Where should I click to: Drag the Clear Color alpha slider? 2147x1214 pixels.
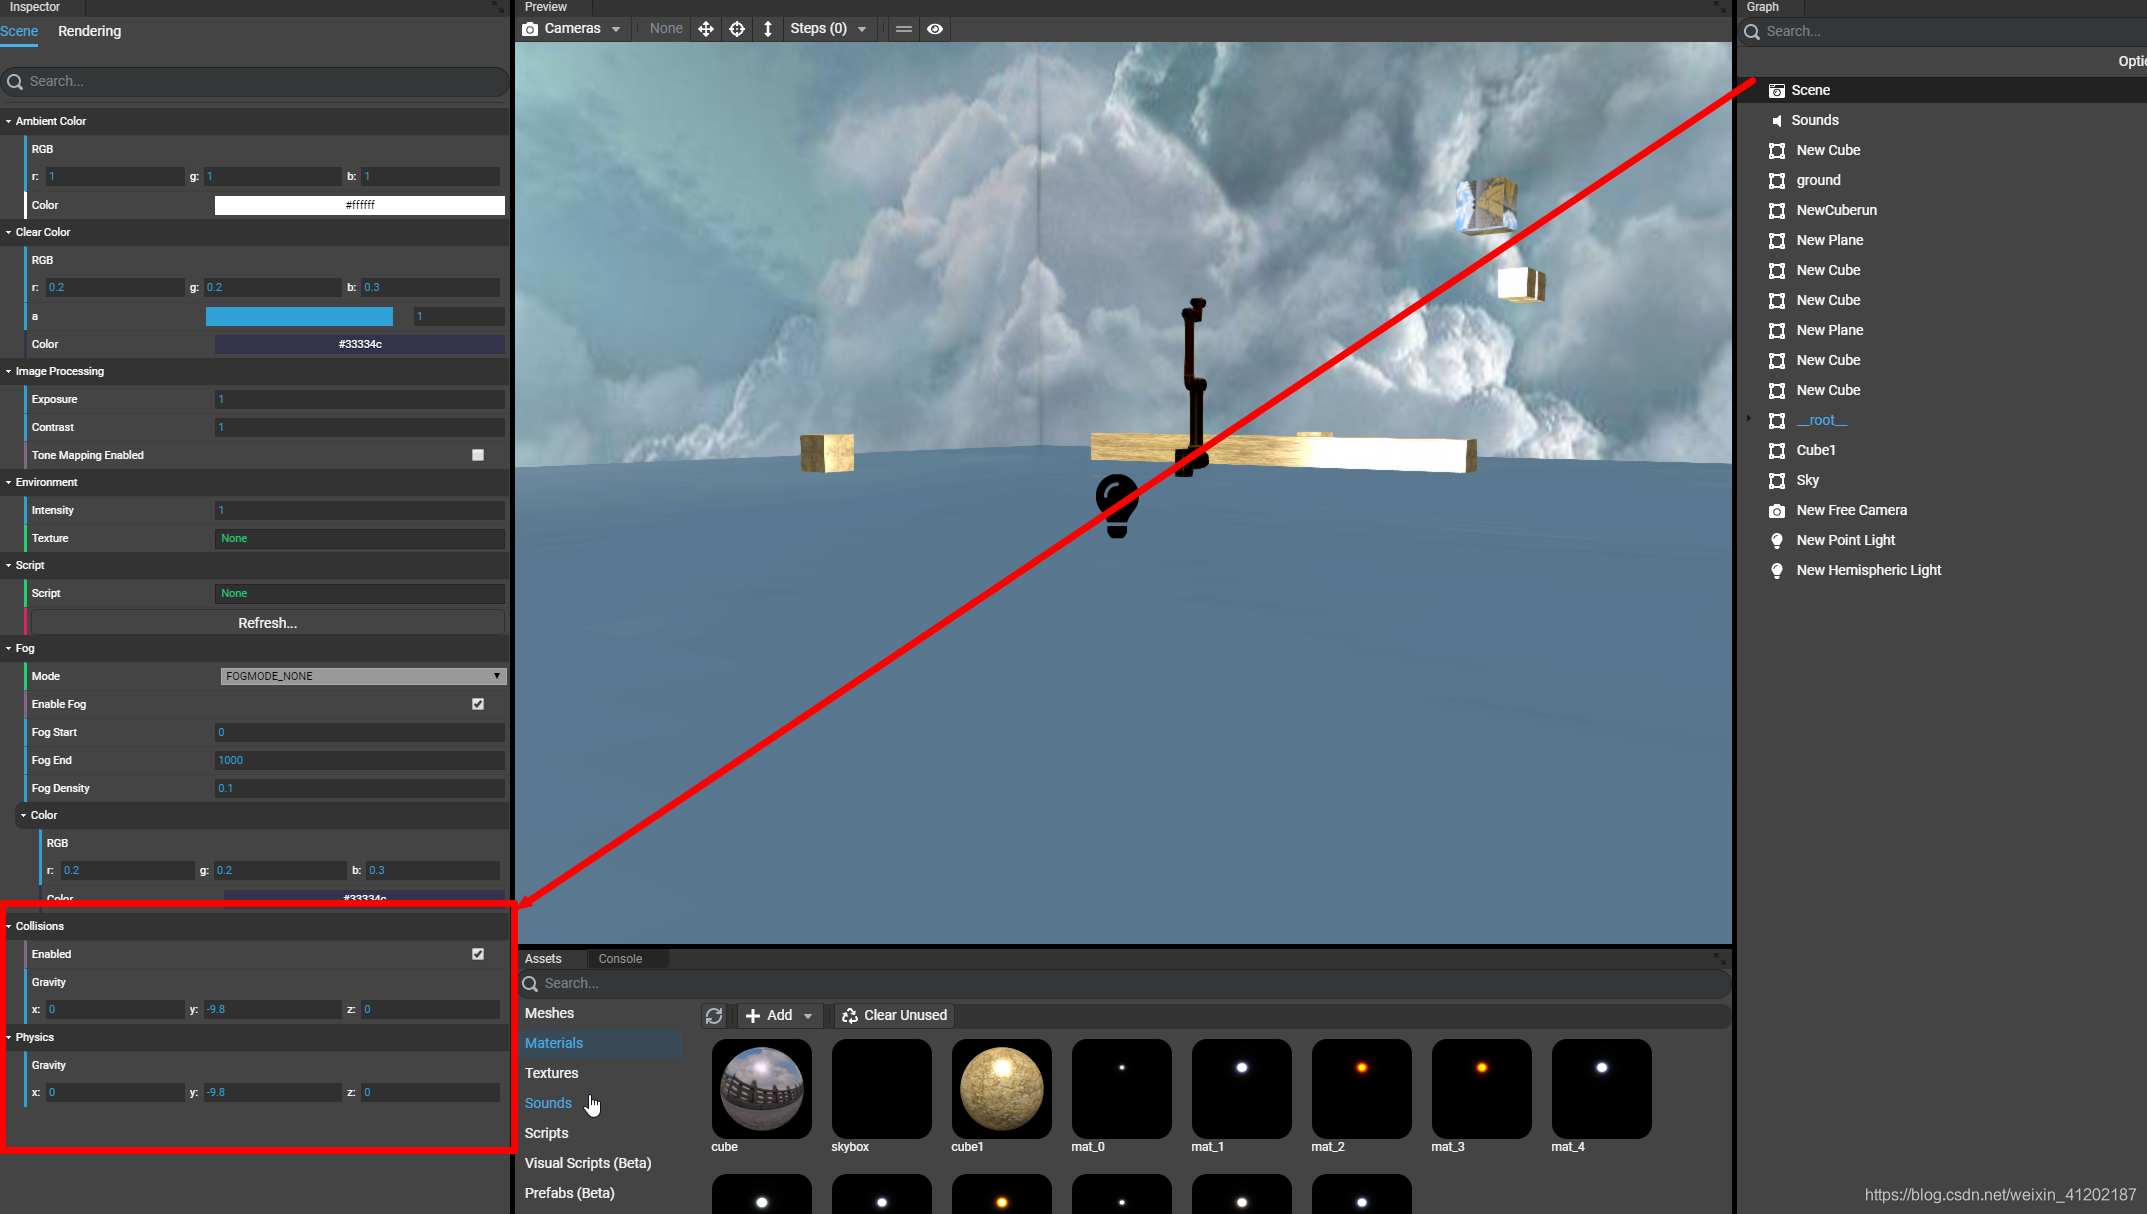pyautogui.click(x=299, y=316)
